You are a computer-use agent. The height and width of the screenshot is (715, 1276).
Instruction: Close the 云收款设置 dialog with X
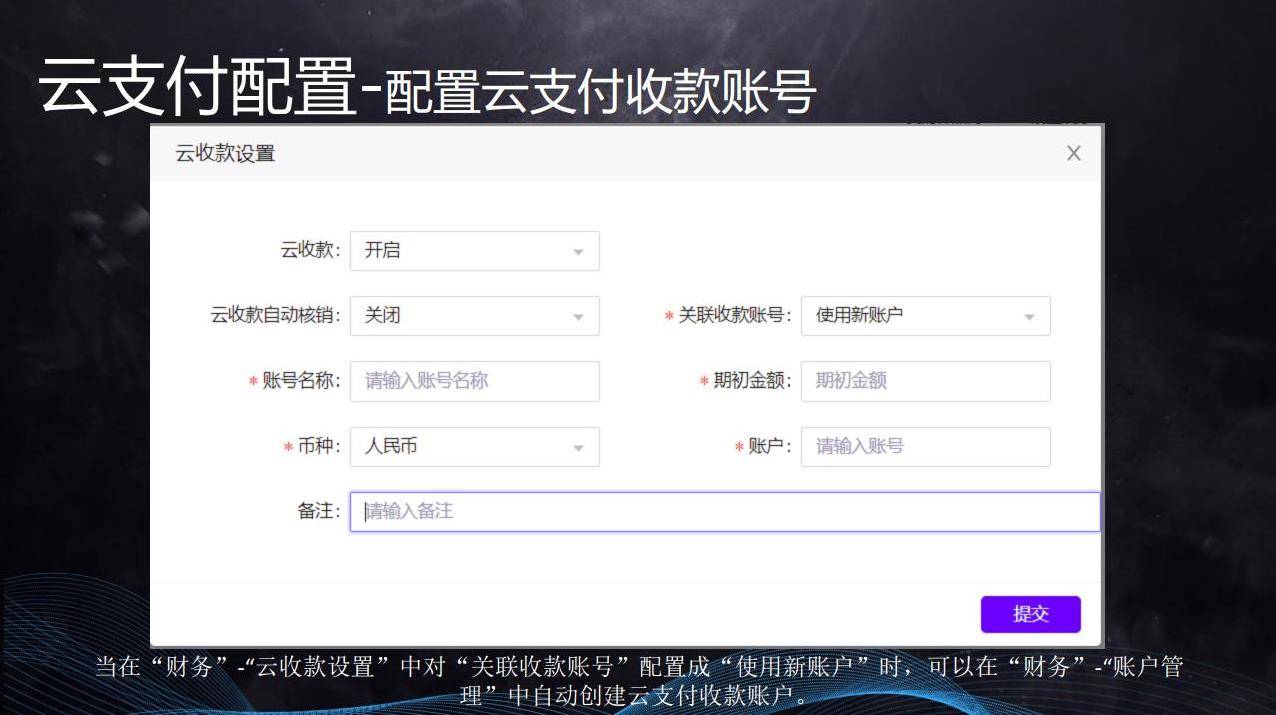pyautogui.click(x=1073, y=153)
